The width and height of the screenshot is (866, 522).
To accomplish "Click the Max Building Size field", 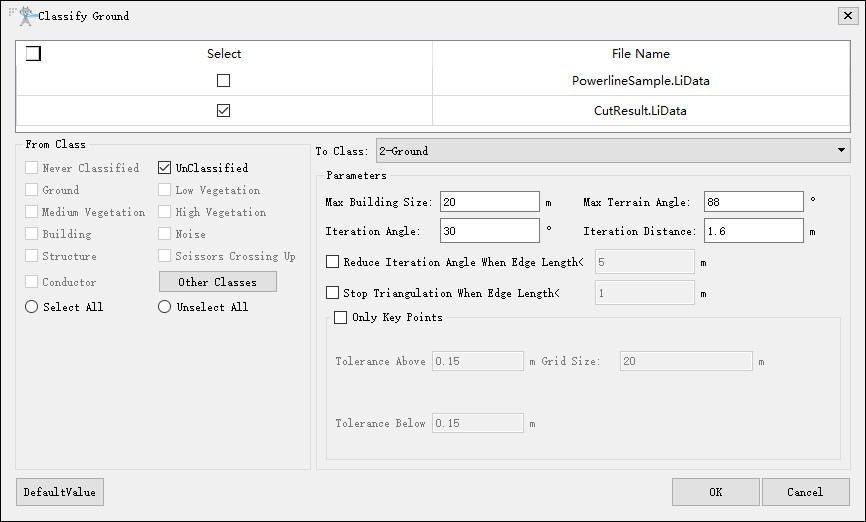I will click(x=489, y=202).
